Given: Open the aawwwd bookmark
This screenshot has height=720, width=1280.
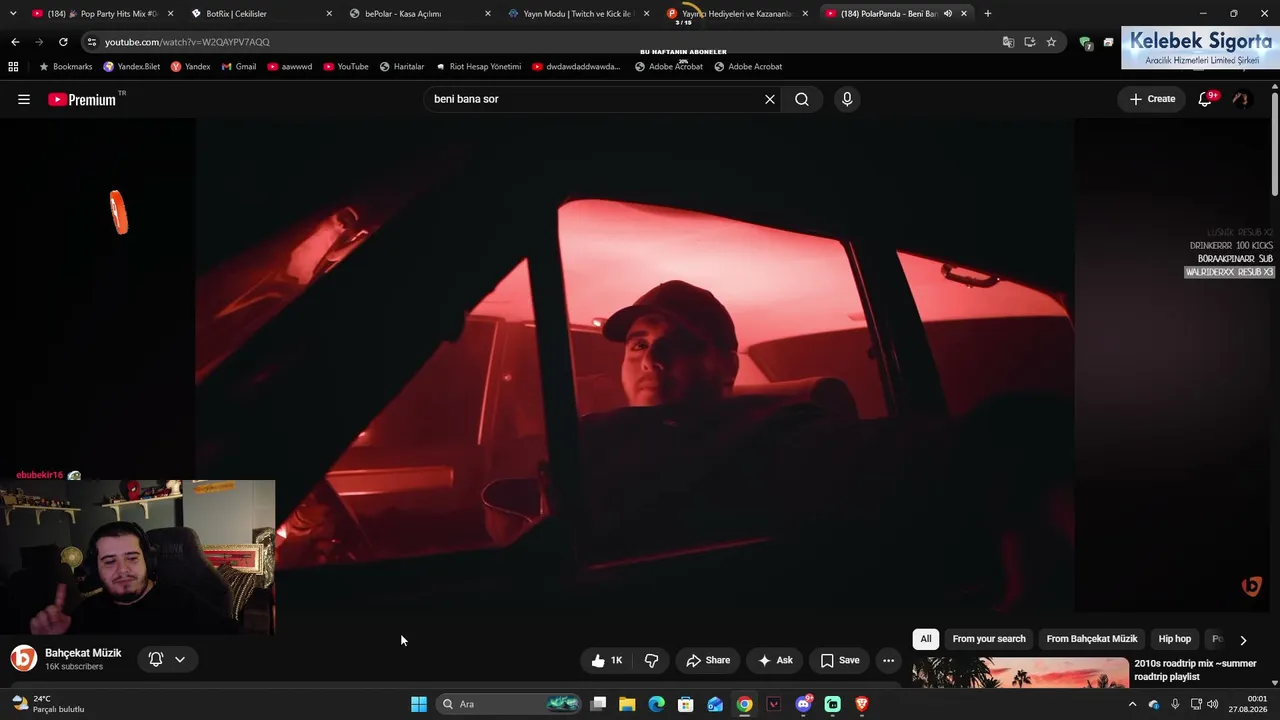Looking at the screenshot, I should pyautogui.click(x=290, y=67).
